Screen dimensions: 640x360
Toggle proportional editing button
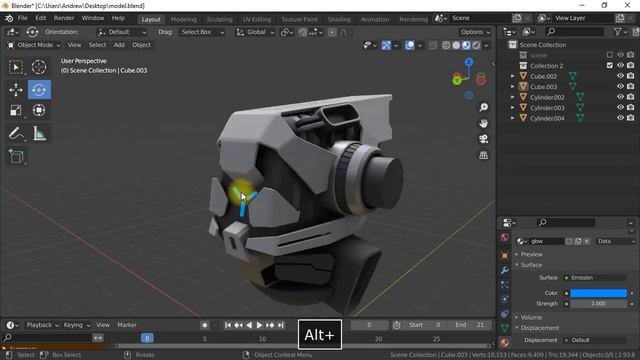pos(332,32)
